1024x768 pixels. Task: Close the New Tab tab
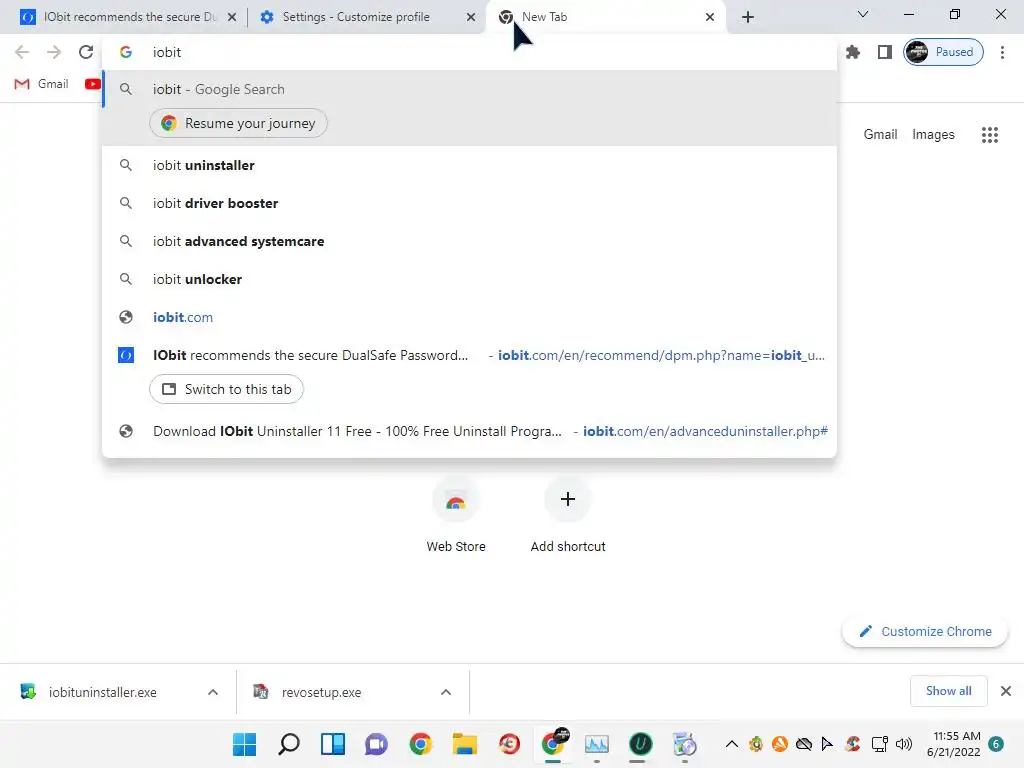(x=710, y=17)
